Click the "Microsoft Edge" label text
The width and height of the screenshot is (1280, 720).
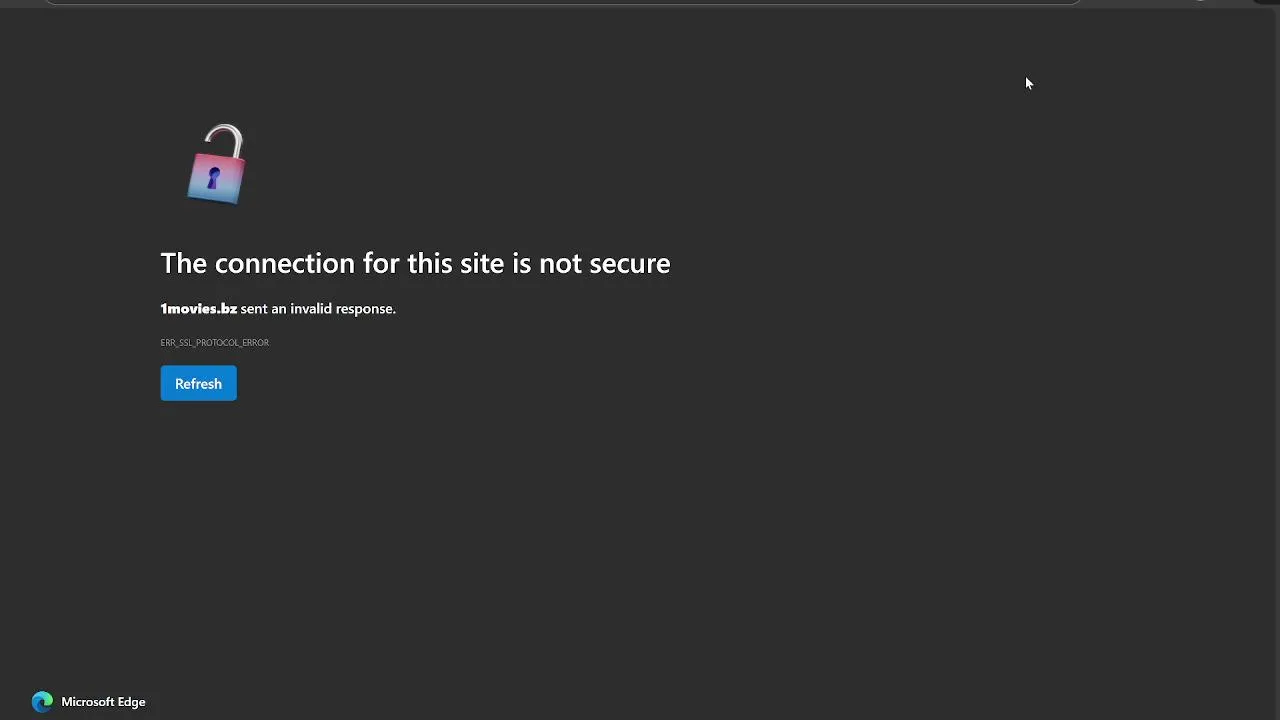103,702
